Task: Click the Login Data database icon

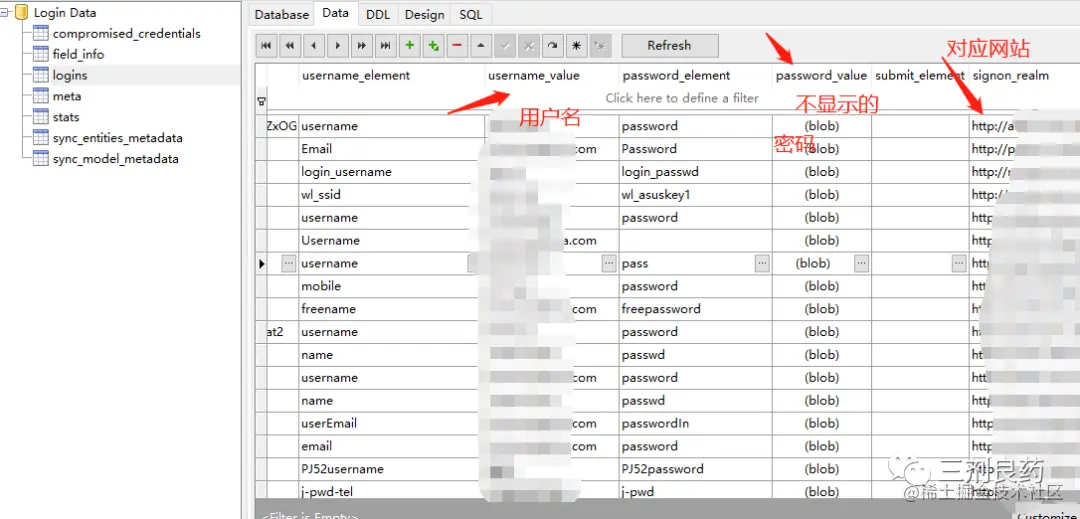Action: 21,12
